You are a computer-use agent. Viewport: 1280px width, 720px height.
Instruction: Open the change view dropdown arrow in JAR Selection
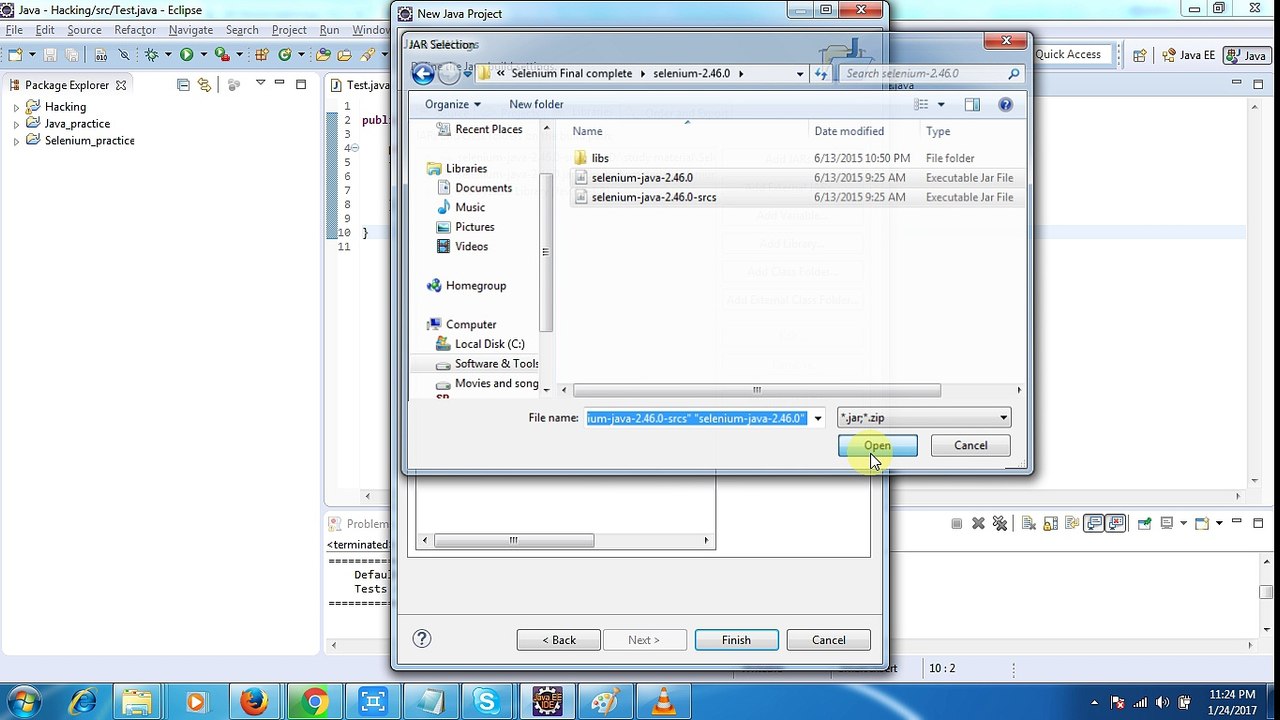(941, 104)
